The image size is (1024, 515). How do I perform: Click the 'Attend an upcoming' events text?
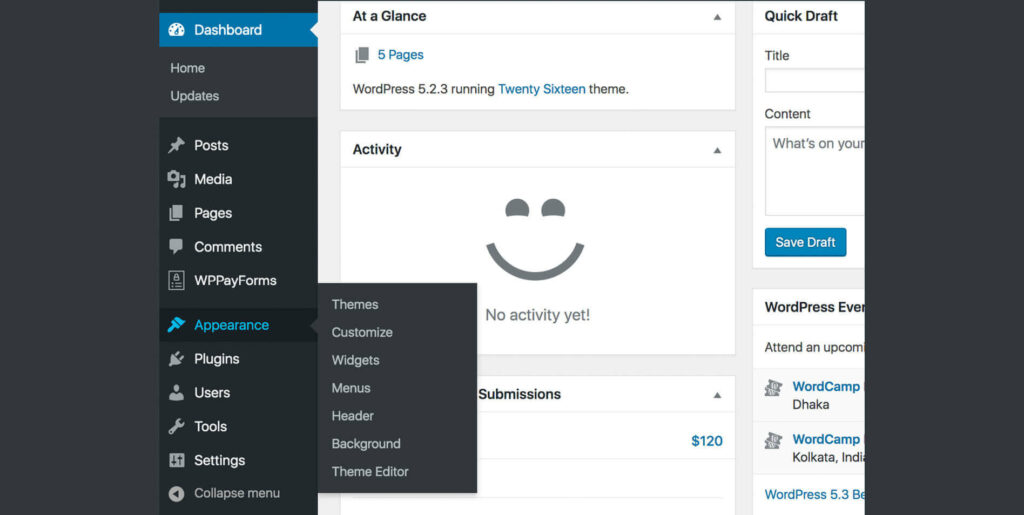[x=814, y=347]
